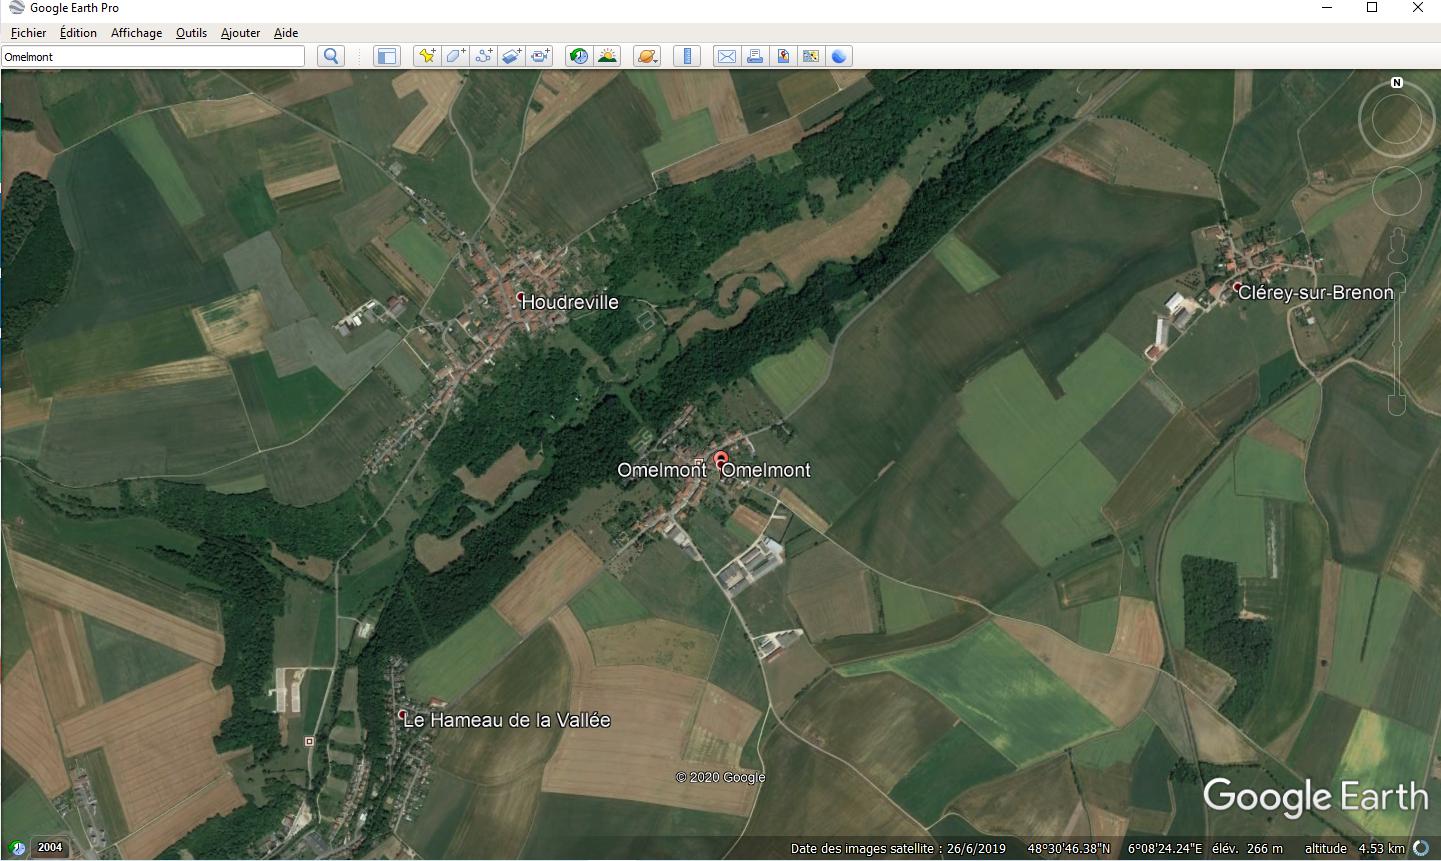
Task: Click the left Omelmont place label
Action: pyautogui.click(x=662, y=470)
